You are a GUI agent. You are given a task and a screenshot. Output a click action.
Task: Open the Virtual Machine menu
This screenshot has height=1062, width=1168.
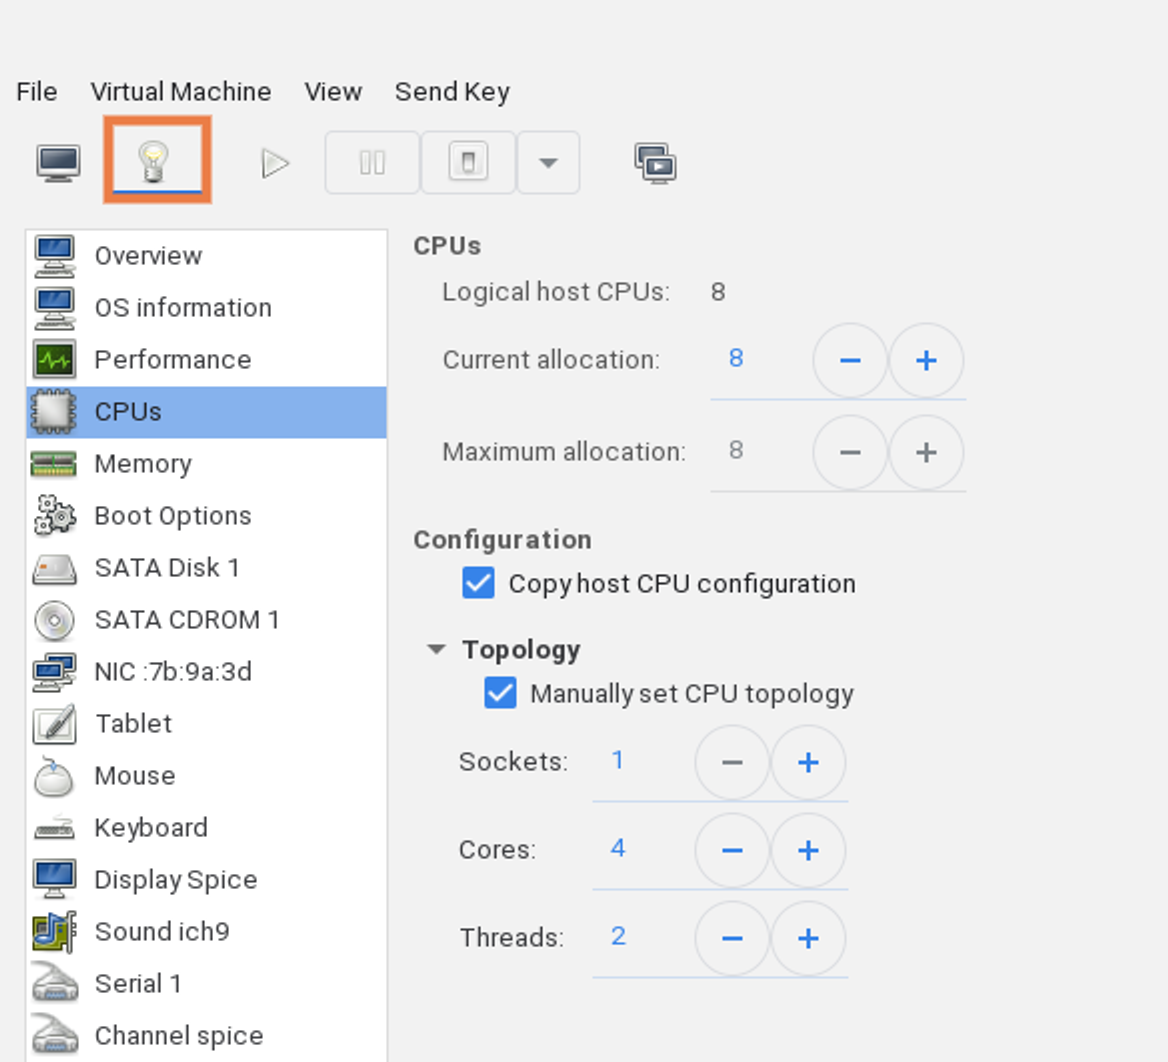click(181, 92)
